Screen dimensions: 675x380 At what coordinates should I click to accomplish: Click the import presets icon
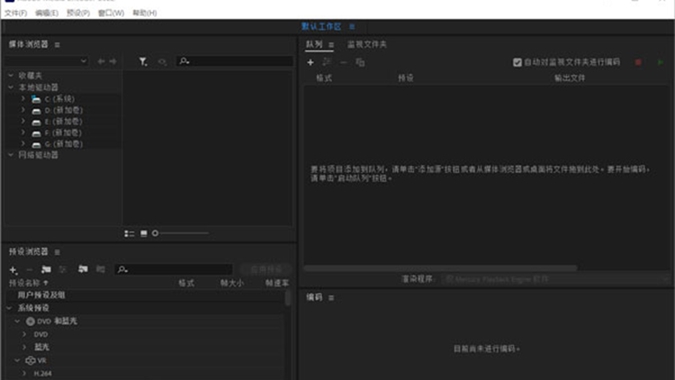(x=83, y=269)
